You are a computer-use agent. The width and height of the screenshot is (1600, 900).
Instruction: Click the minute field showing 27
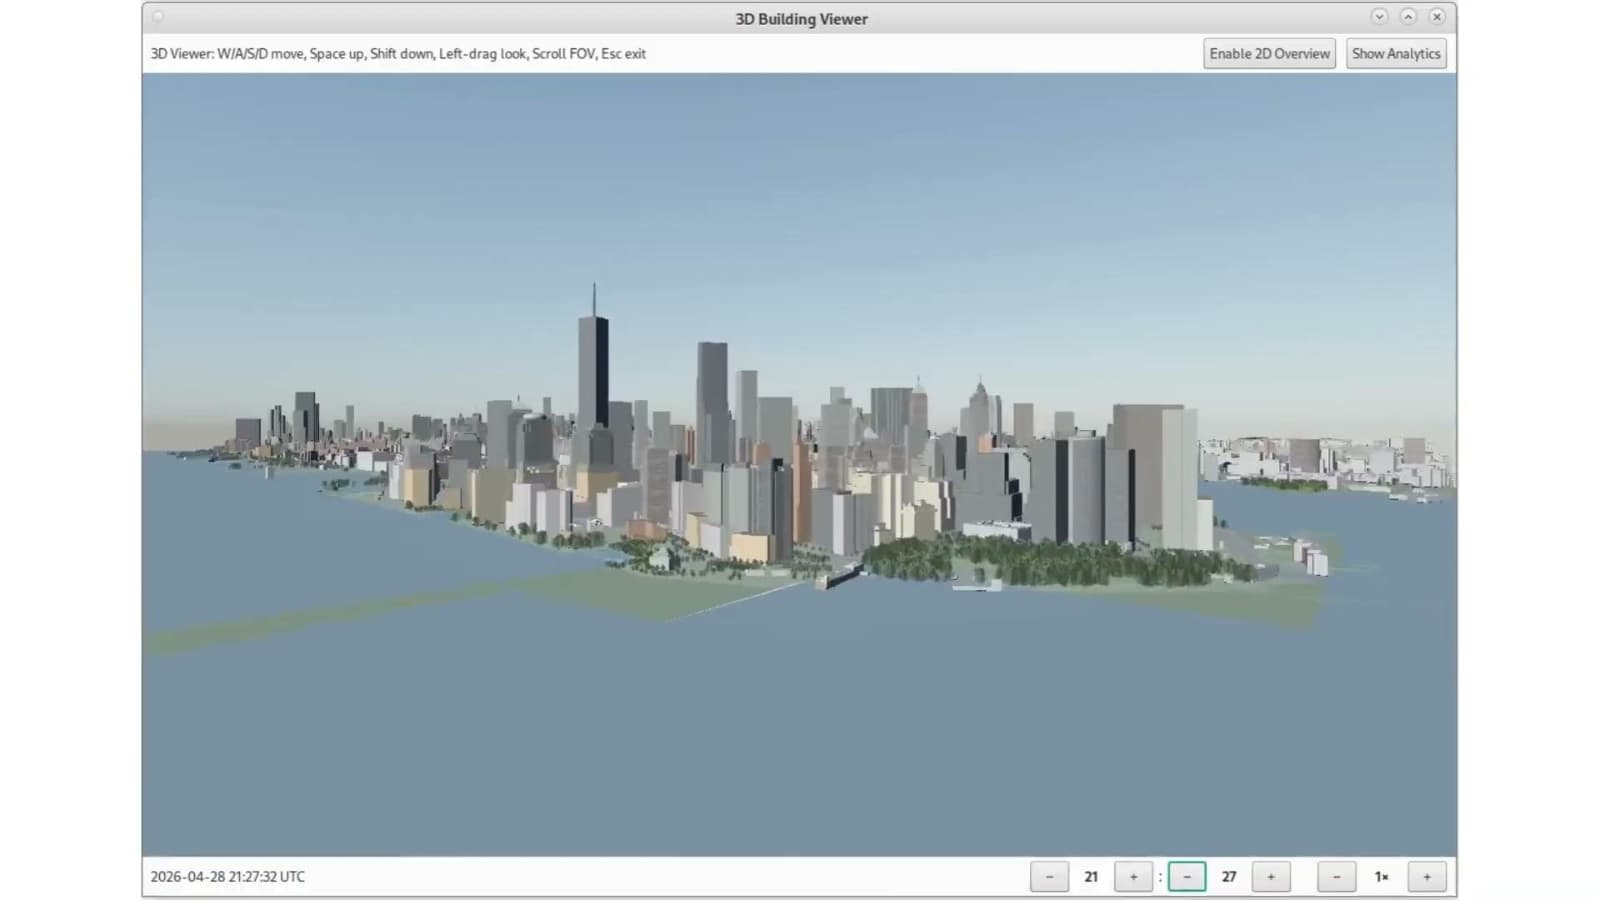tap(1229, 877)
